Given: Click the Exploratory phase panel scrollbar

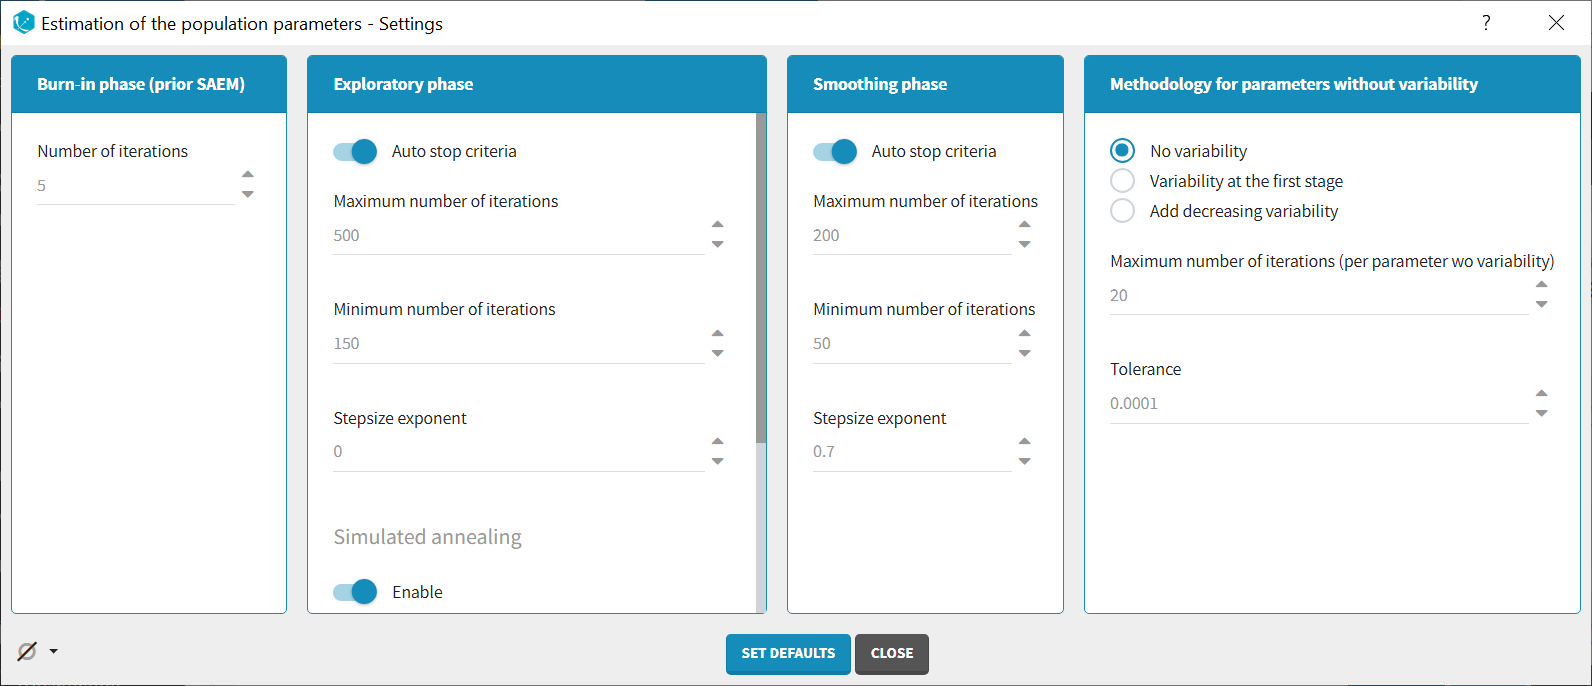Looking at the screenshot, I should (761, 280).
